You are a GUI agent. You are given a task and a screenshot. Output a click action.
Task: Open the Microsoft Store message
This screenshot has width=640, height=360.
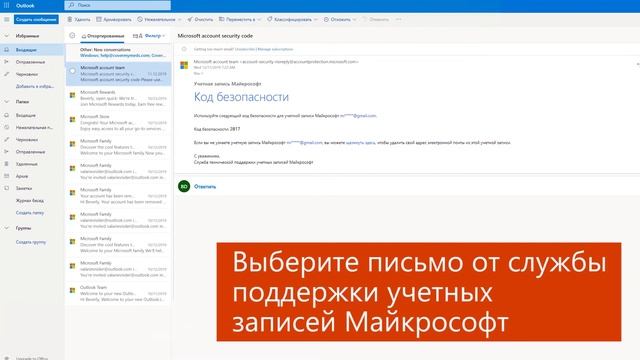tap(118, 122)
